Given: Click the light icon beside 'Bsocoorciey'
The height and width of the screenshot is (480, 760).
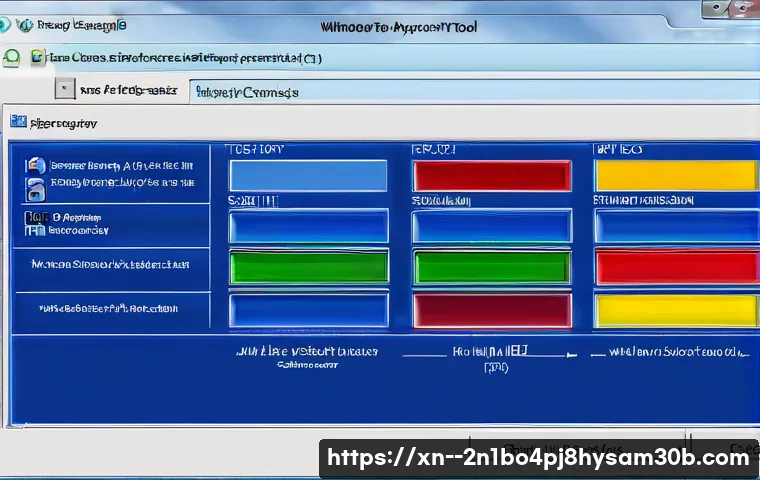Looking at the screenshot, I should (35, 230).
